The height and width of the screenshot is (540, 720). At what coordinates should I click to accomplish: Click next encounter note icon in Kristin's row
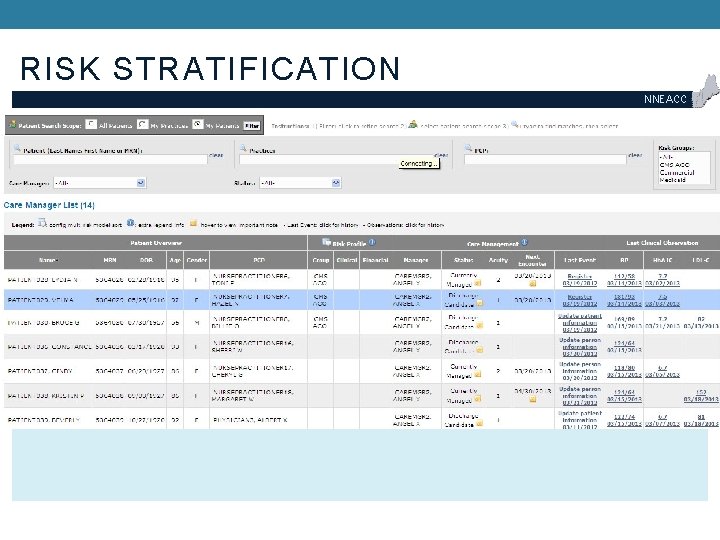533,399
